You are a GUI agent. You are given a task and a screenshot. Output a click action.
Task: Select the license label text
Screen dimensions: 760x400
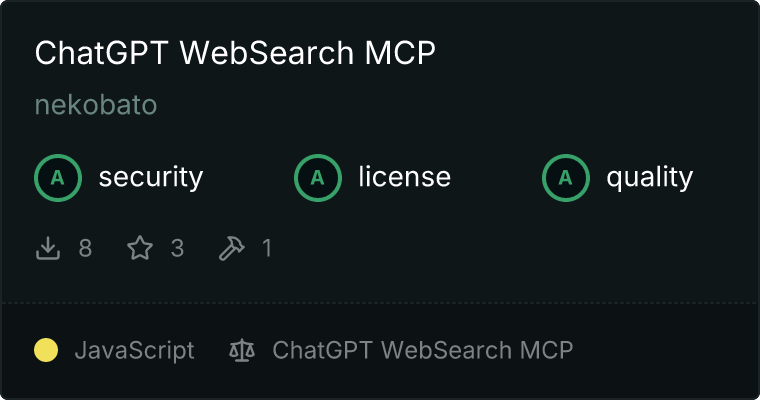click(x=405, y=176)
